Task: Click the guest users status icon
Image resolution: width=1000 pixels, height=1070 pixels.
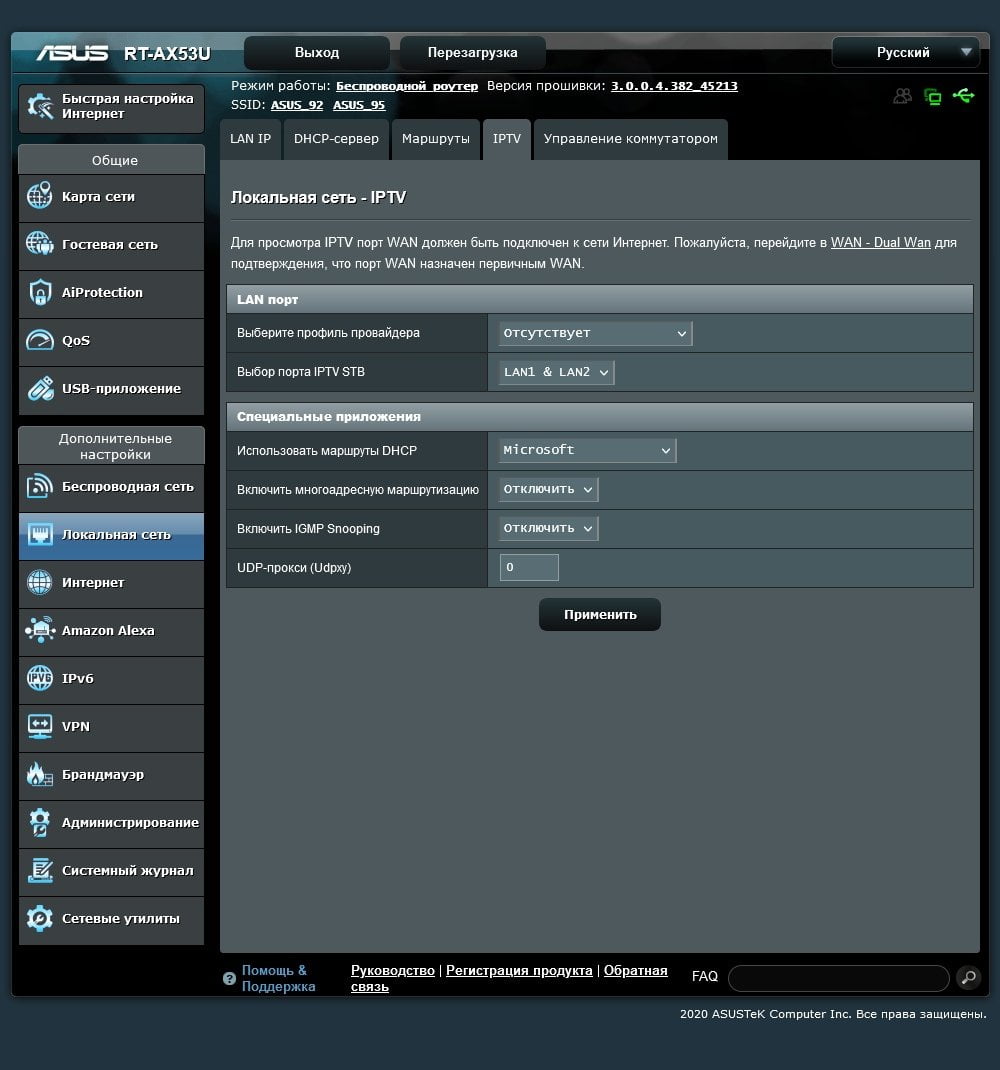Action: tap(902, 96)
